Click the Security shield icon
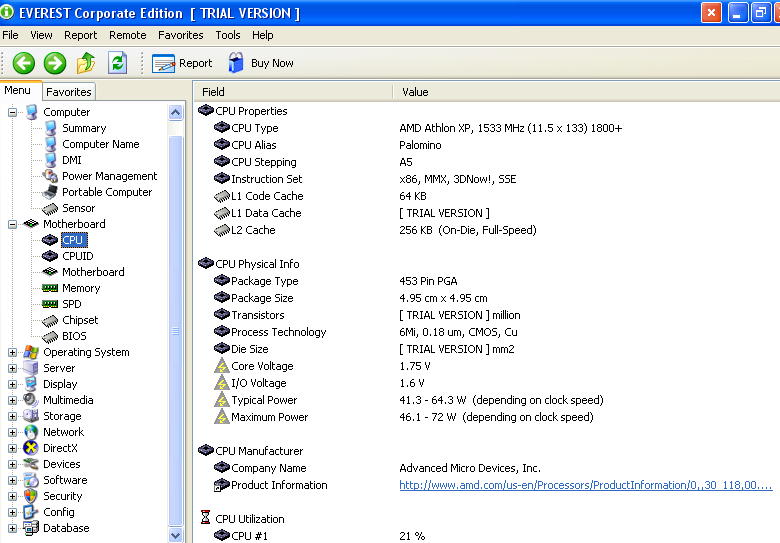The height and width of the screenshot is (543, 780). pos(31,496)
